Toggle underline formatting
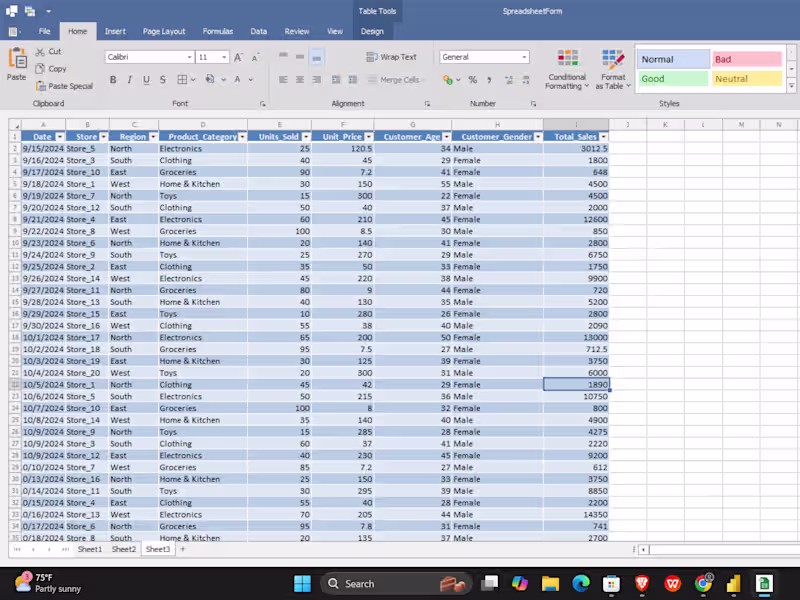 pyautogui.click(x=147, y=79)
